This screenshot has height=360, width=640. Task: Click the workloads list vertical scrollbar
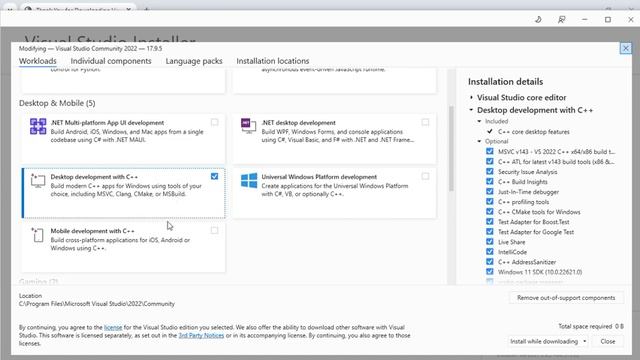point(451,148)
